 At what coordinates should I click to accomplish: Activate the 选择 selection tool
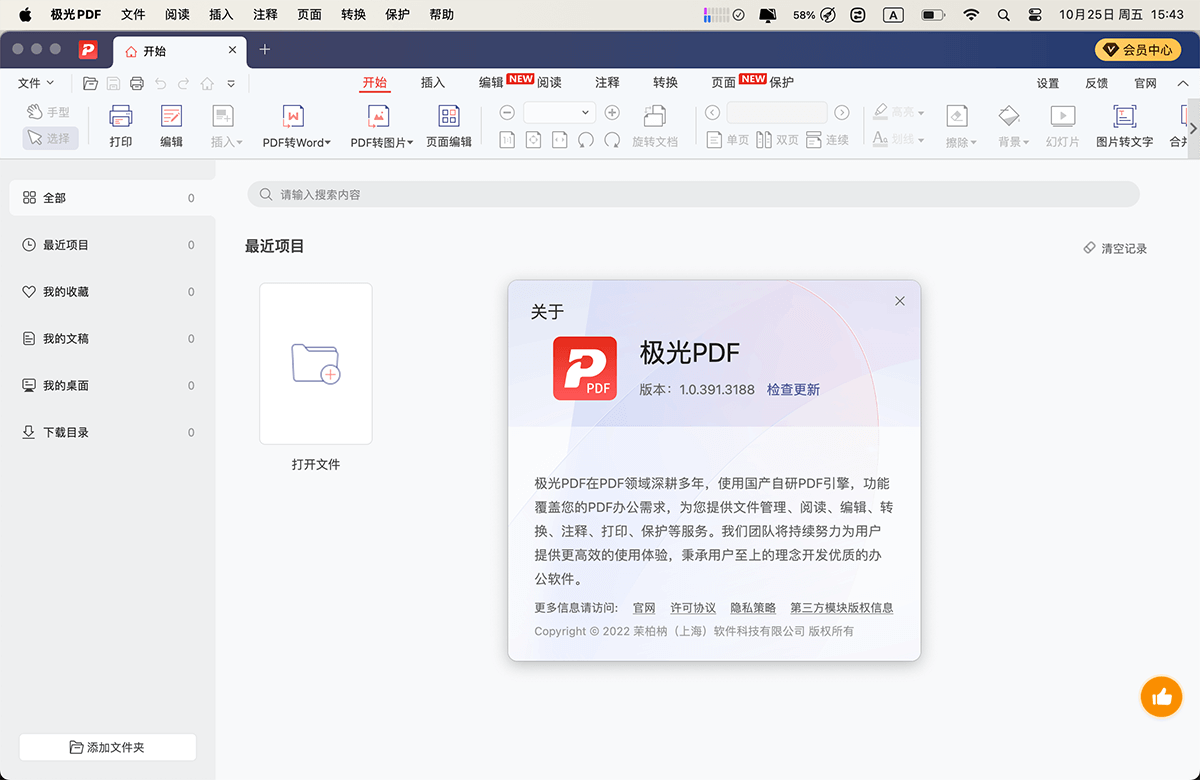pos(50,138)
